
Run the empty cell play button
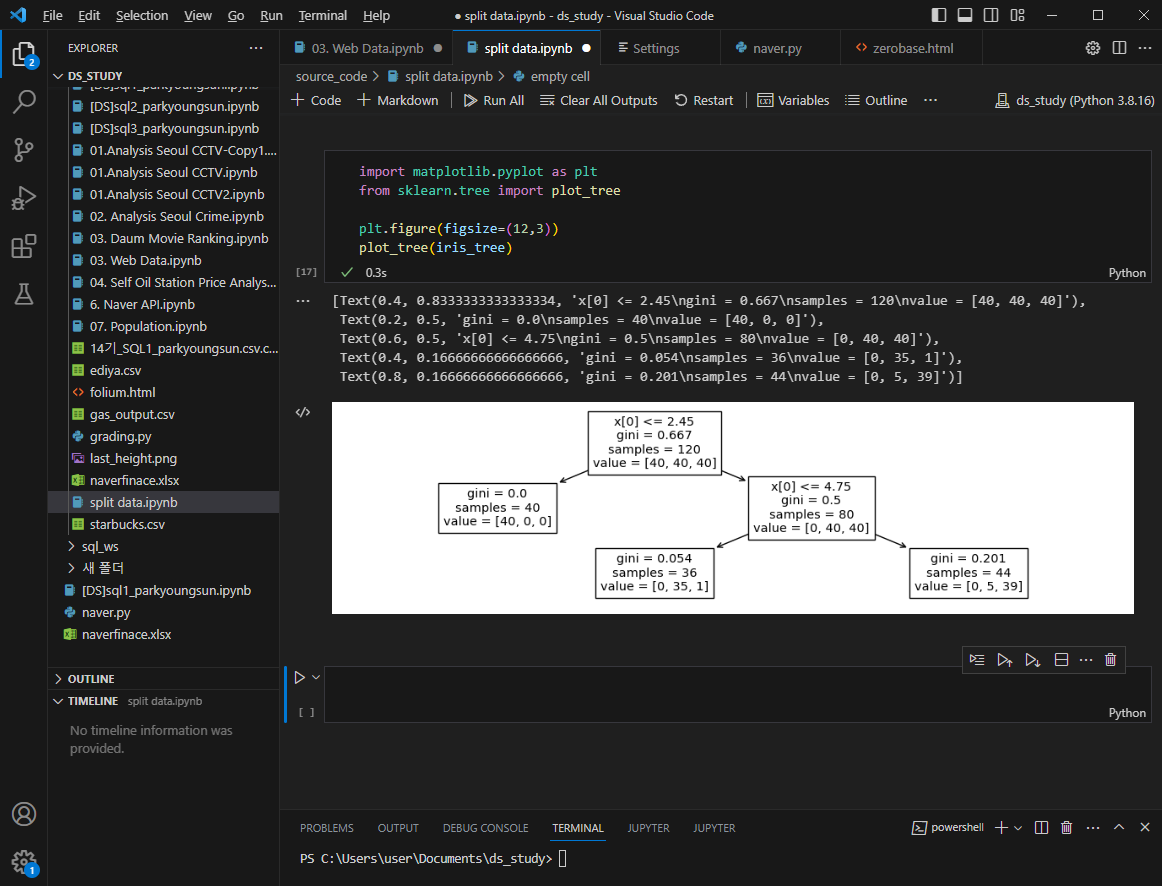point(299,677)
